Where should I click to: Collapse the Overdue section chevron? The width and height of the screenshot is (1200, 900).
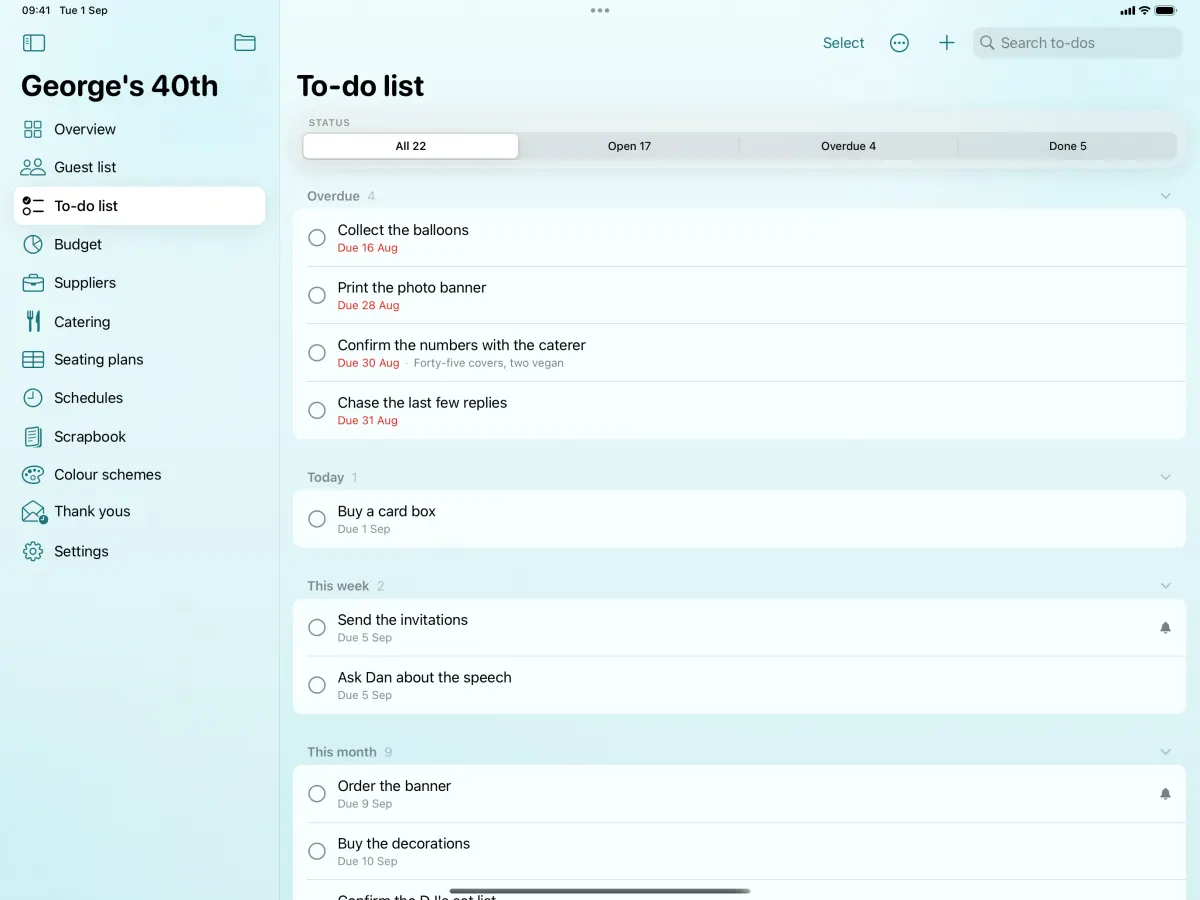pos(1165,196)
